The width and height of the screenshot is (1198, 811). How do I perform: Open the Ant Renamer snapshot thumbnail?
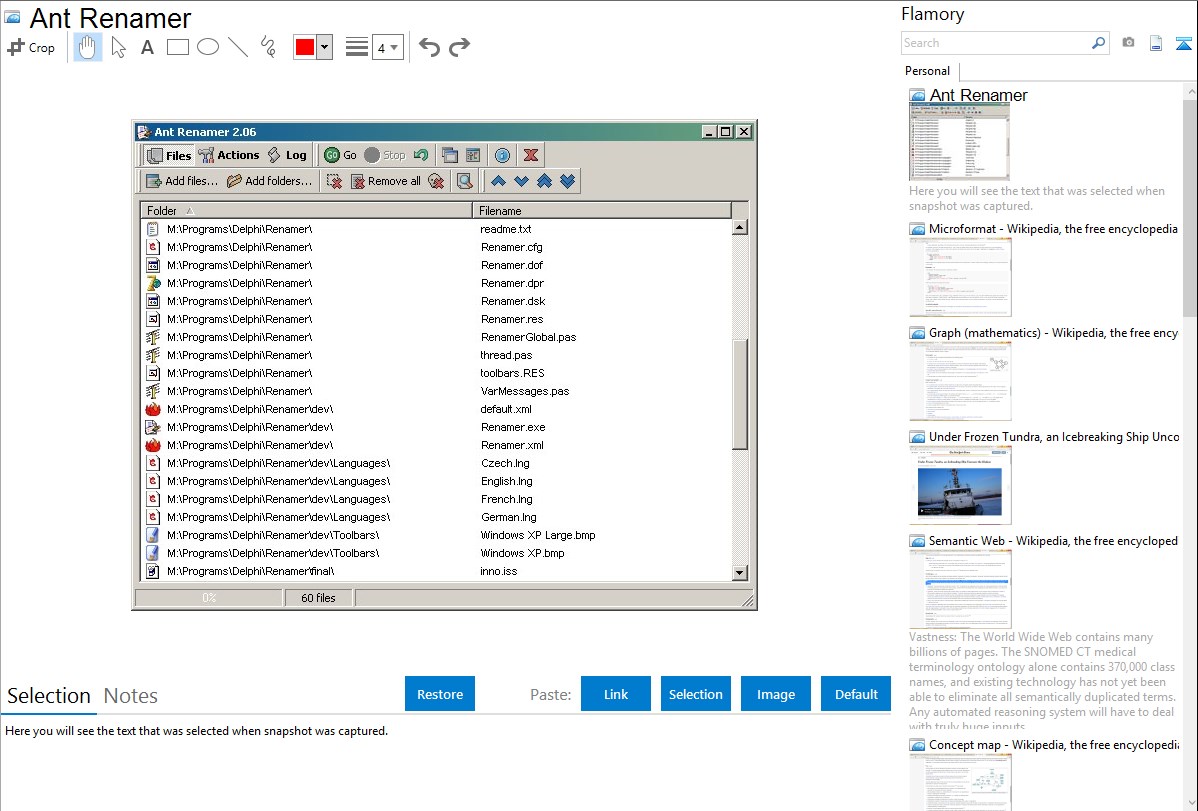[960, 142]
